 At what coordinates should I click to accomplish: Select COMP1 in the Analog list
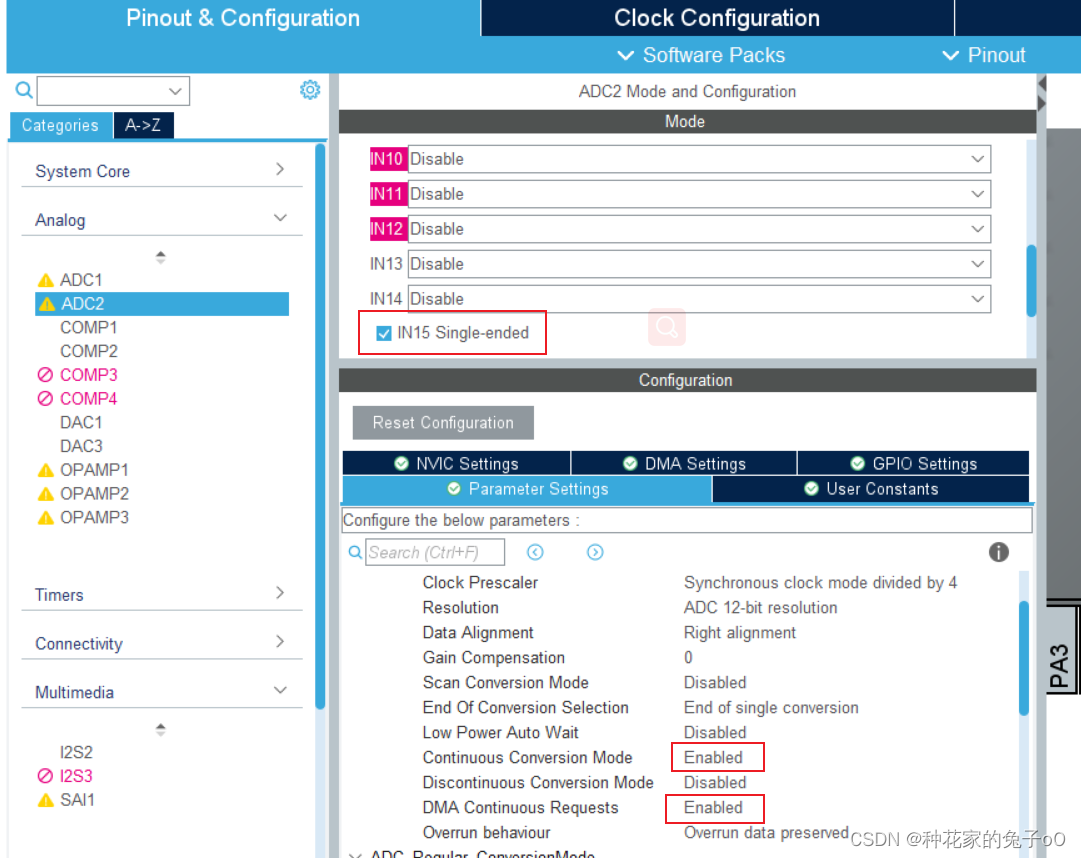(89, 327)
